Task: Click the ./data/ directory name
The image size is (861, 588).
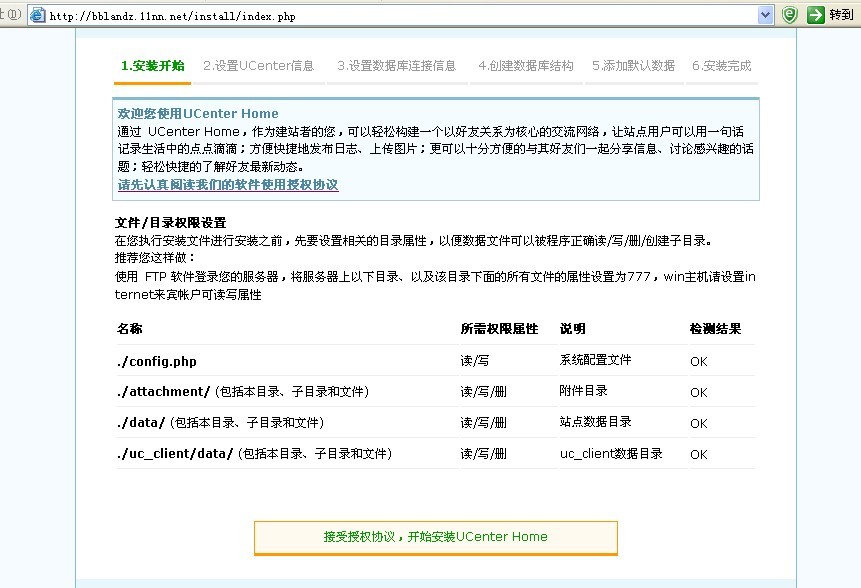Action: [141, 422]
